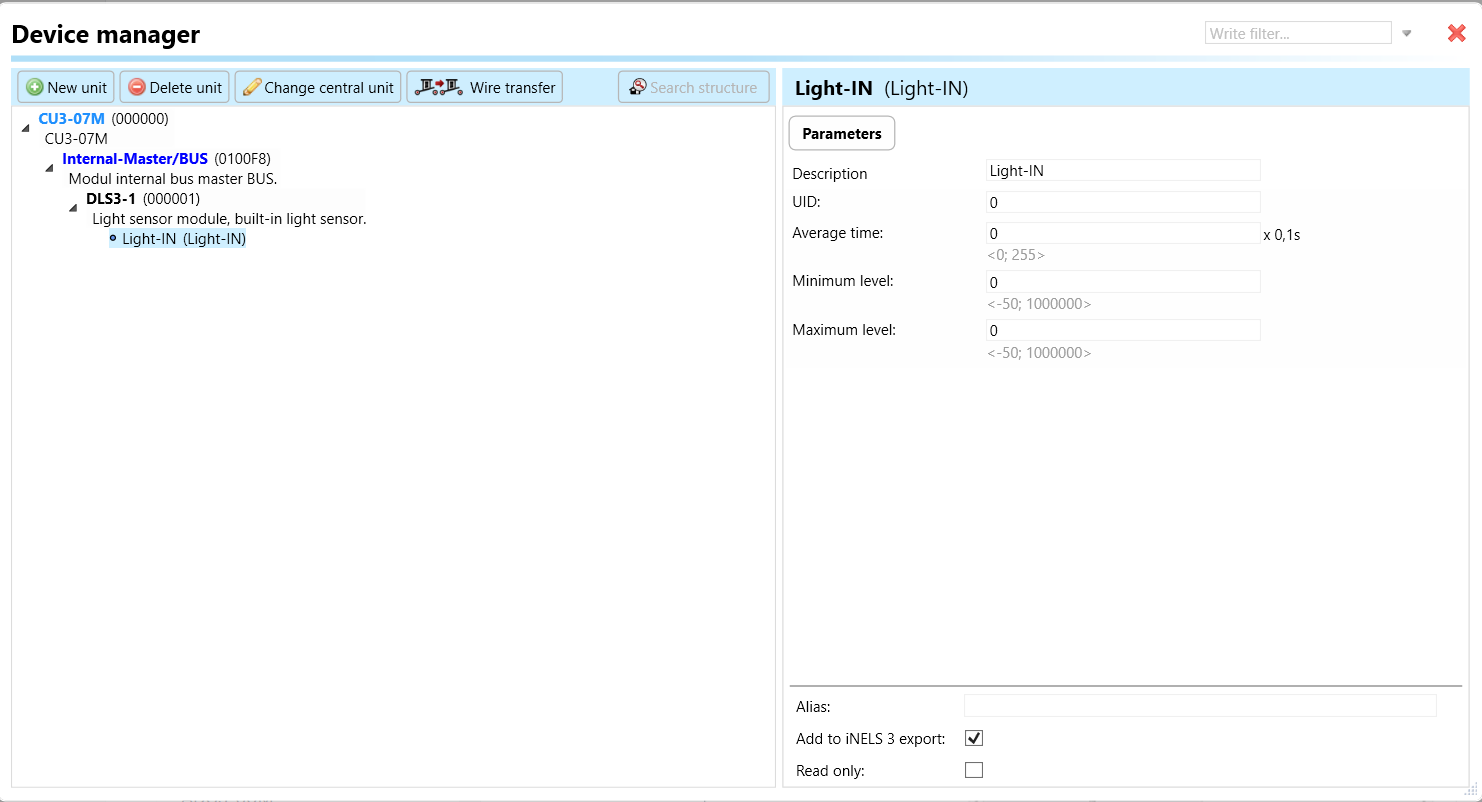Start a Wire transfer
Image resolution: width=1482 pixels, height=802 pixels.
(485, 87)
